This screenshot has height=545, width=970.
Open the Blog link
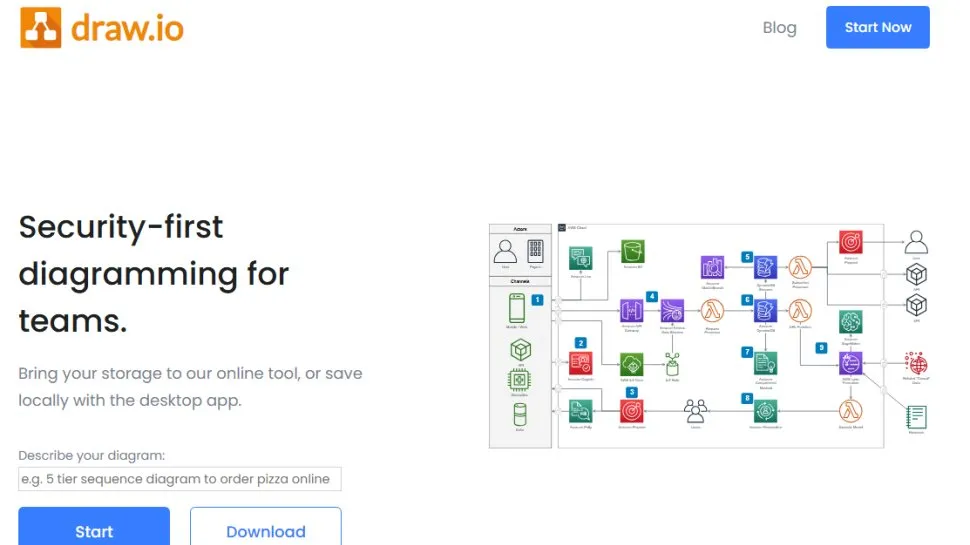pos(779,28)
